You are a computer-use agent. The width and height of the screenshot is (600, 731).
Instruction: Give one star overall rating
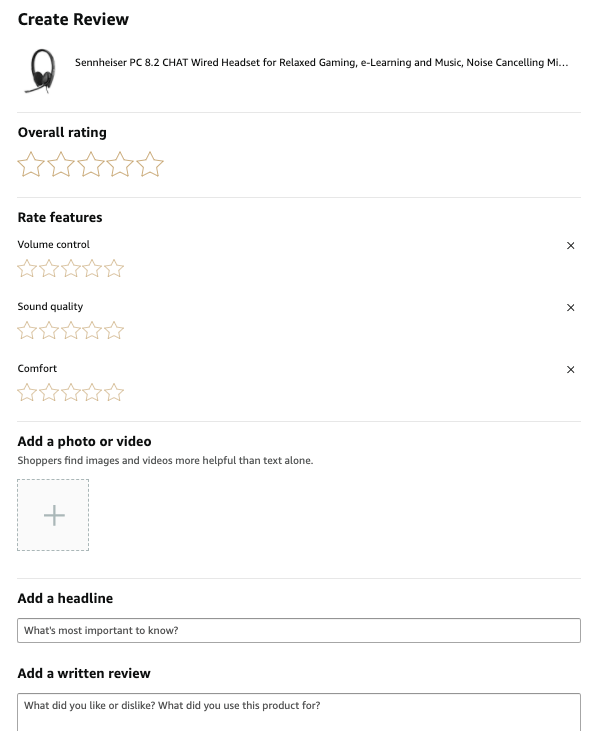click(31, 165)
